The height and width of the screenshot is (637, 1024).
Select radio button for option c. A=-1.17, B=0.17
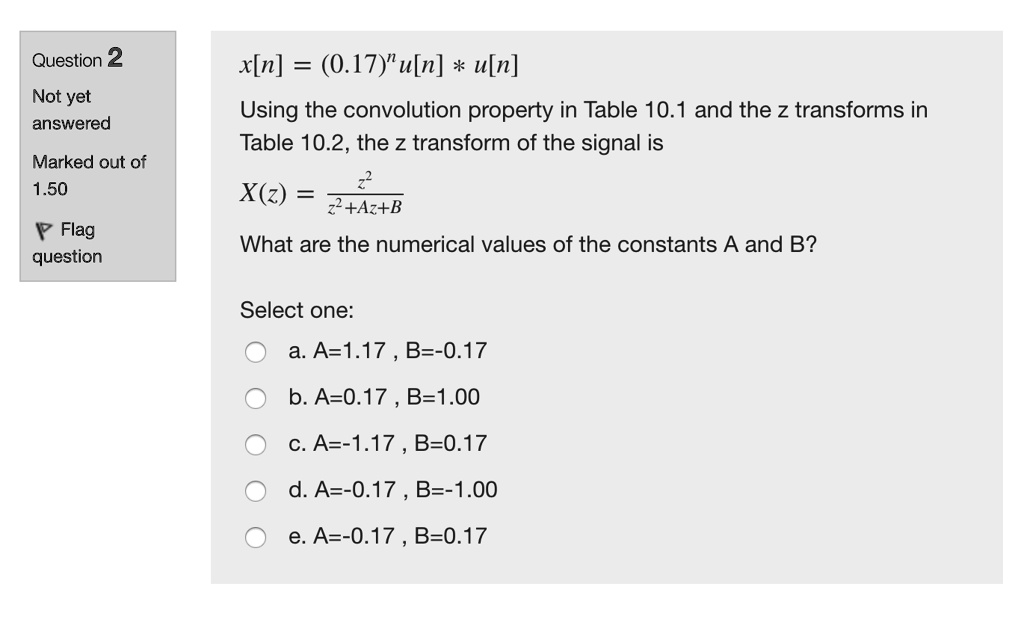255,444
